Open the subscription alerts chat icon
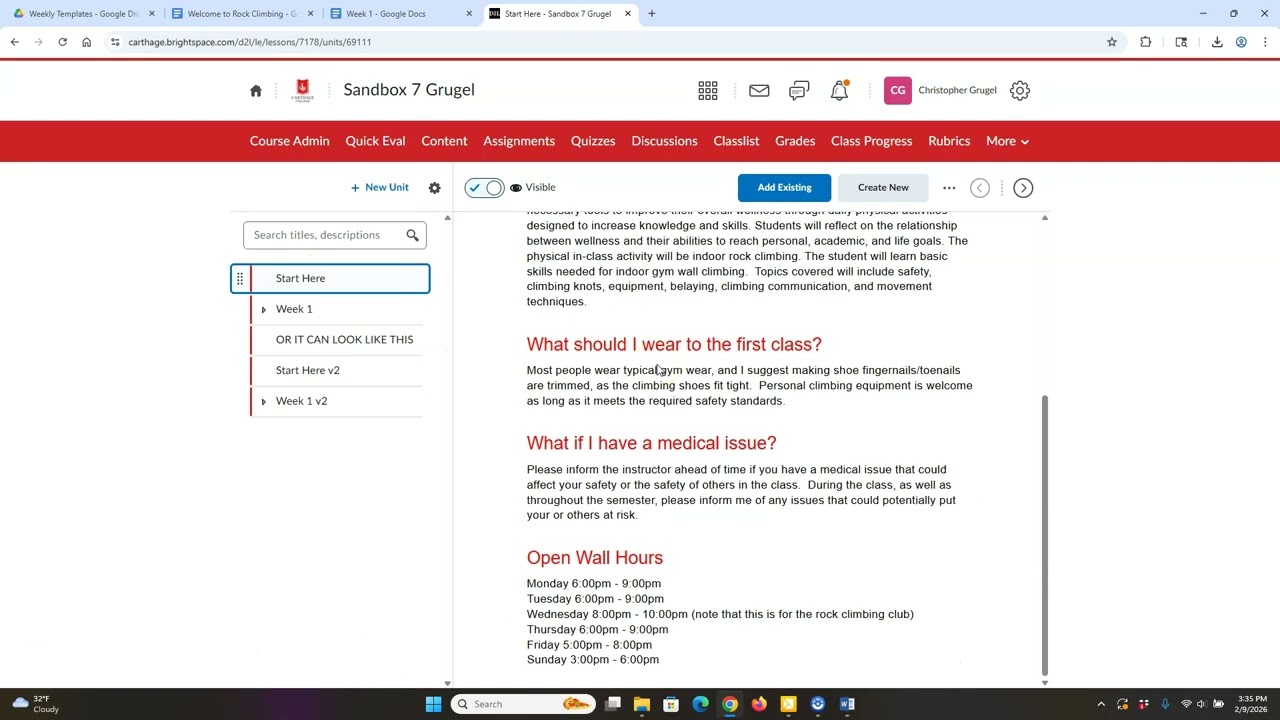 799,91
